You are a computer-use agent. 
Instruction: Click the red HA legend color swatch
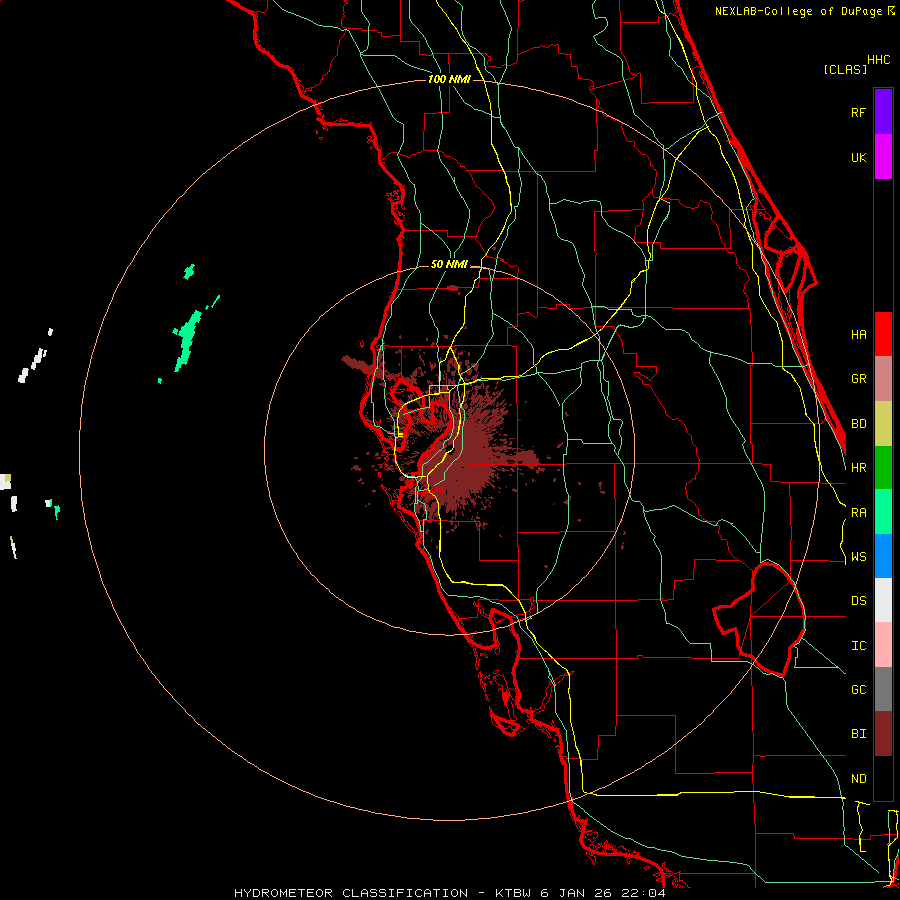(883, 334)
